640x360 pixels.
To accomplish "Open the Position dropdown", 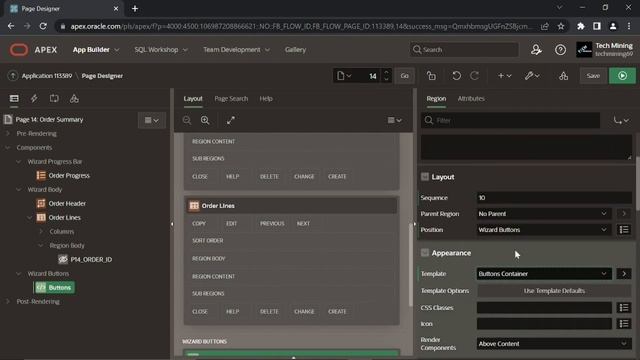I will 544,230.
